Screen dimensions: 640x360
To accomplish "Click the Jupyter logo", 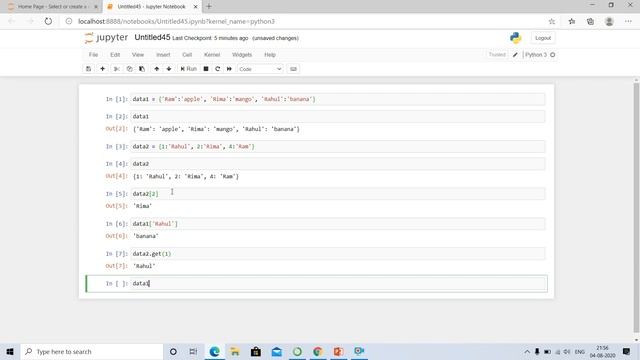I will (x=106, y=38).
